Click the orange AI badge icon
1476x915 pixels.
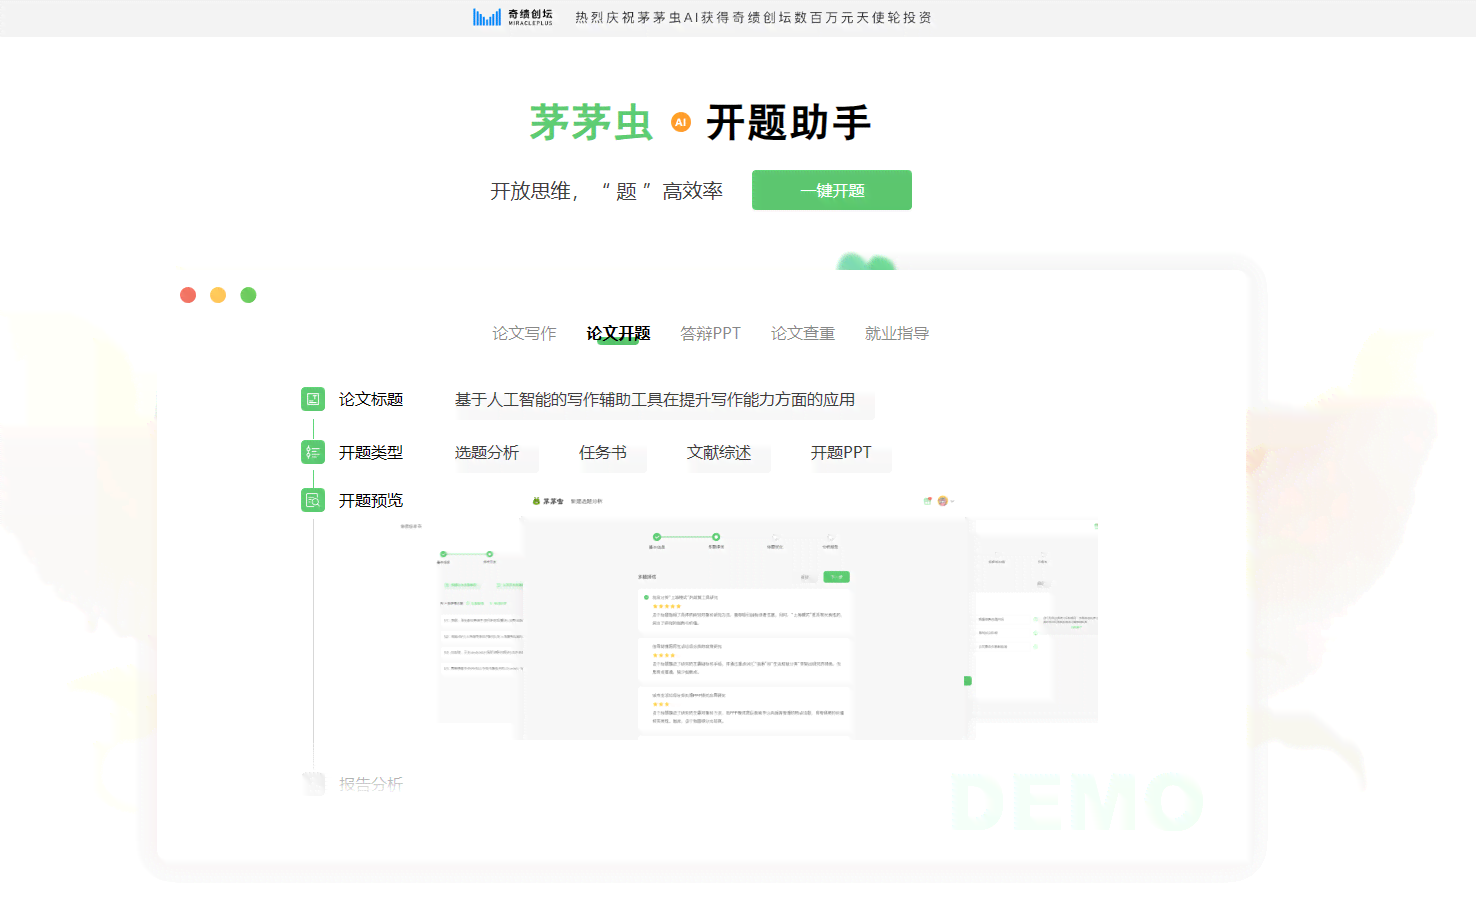[681, 122]
